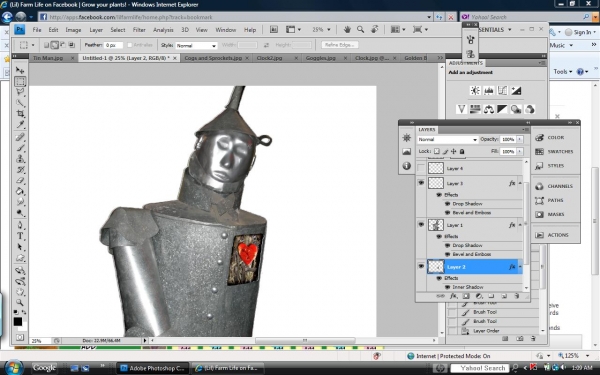Image resolution: width=600 pixels, height=375 pixels.
Task: Select the Pen tool
Action: 20,225
